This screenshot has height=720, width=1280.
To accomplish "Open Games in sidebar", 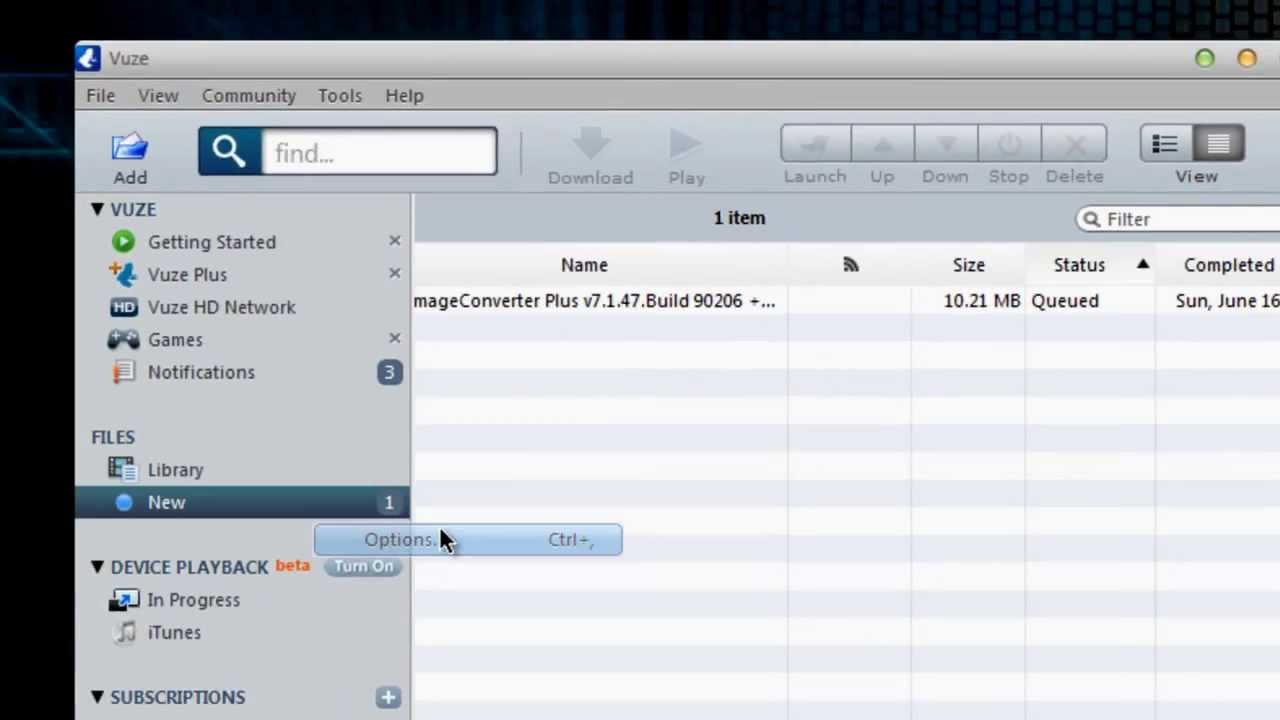I will pos(175,339).
